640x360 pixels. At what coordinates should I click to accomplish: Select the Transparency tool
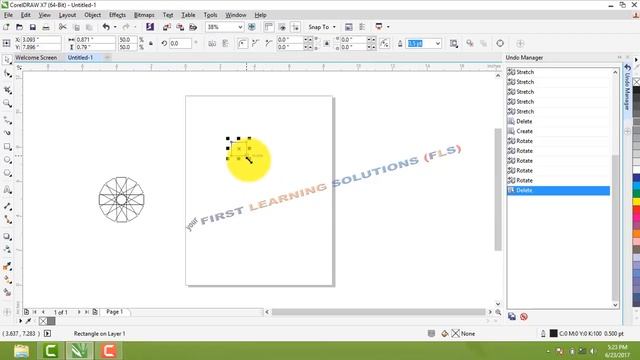click(7, 250)
